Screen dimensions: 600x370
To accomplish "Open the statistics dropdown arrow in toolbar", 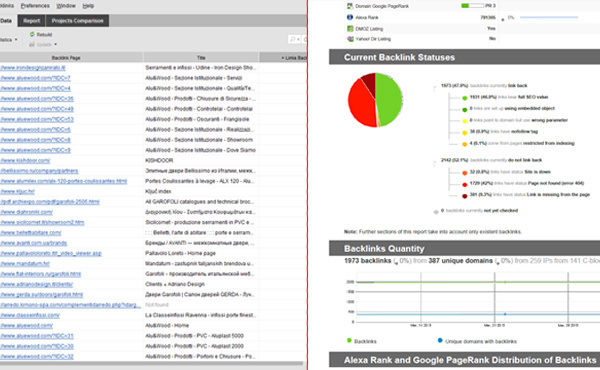I will [16, 39].
